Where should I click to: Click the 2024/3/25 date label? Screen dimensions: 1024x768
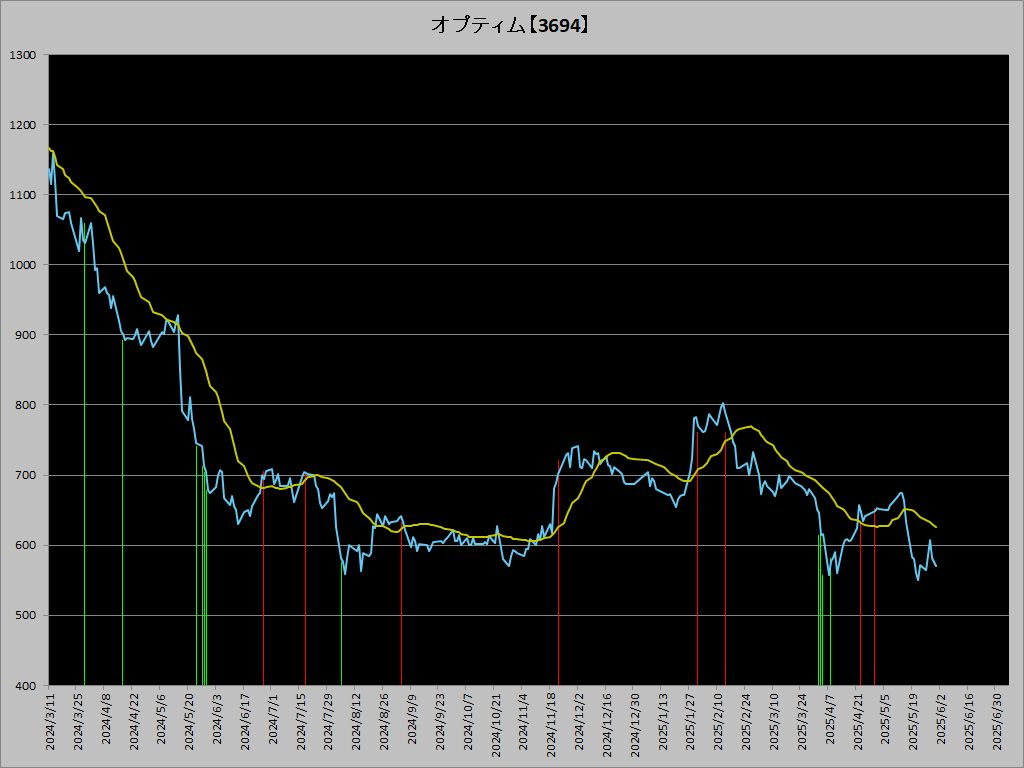[x=78, y=720]
